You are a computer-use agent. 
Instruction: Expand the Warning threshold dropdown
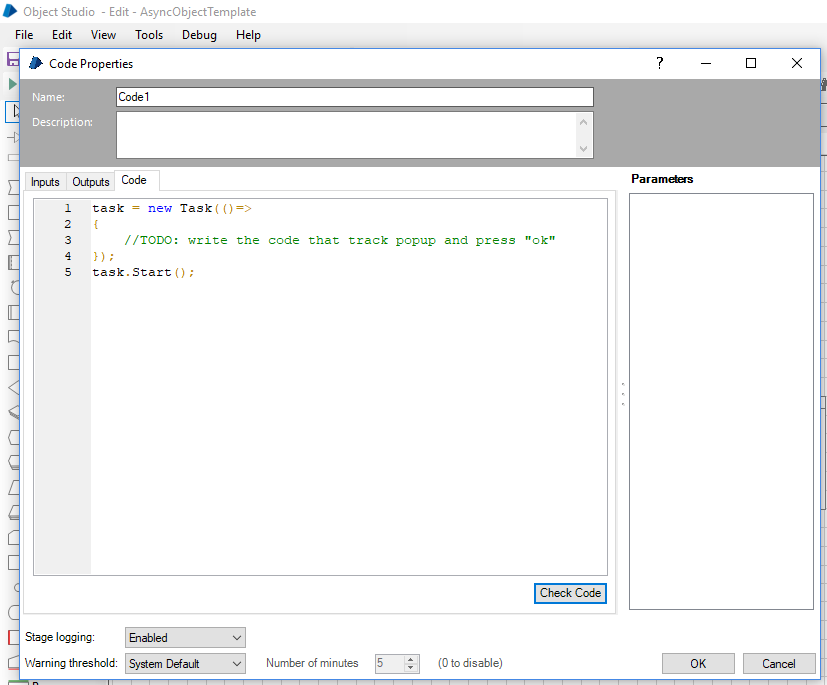(185, 664)
